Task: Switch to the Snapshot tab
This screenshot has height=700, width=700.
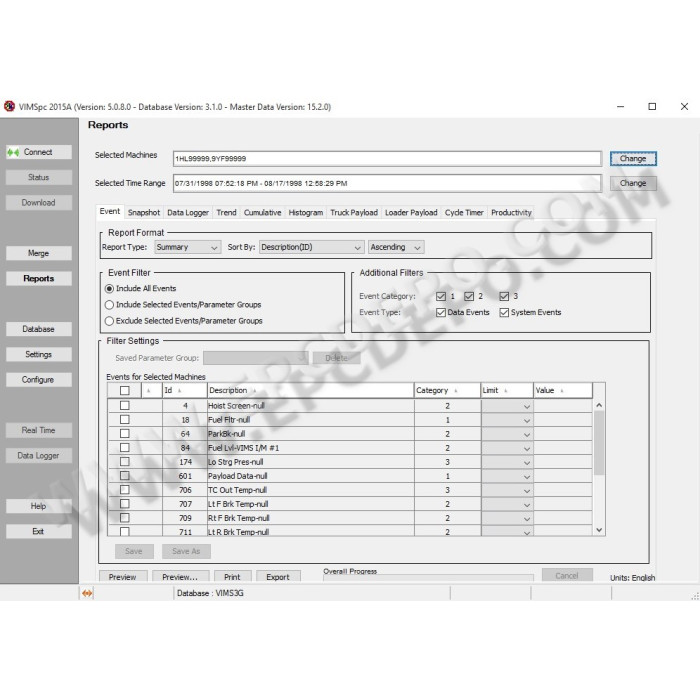Action: [144, 213]
